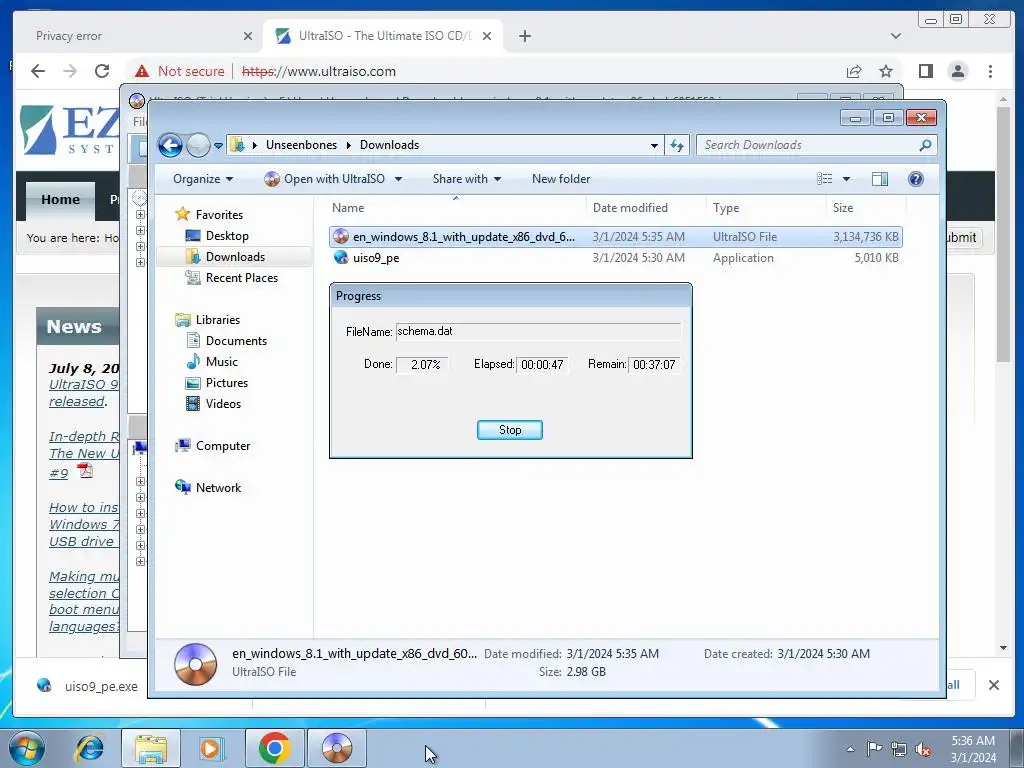Screen dimensions: 1024x768
Task: Open Music library
Action: pyautogui.click(x=212, y=362)
